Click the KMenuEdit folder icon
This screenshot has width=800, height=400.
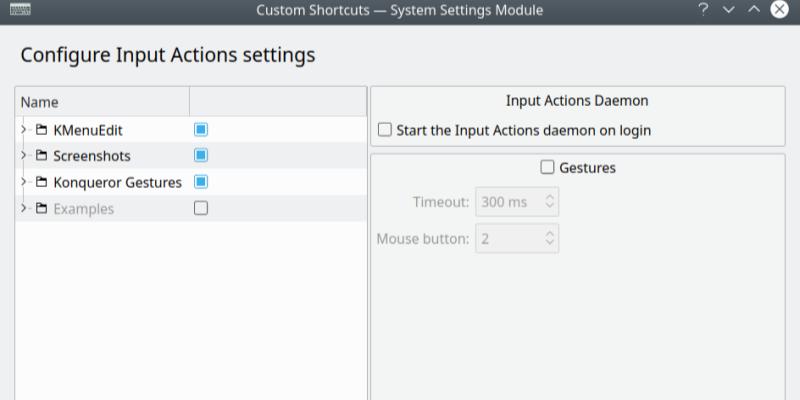pos(41,130)
